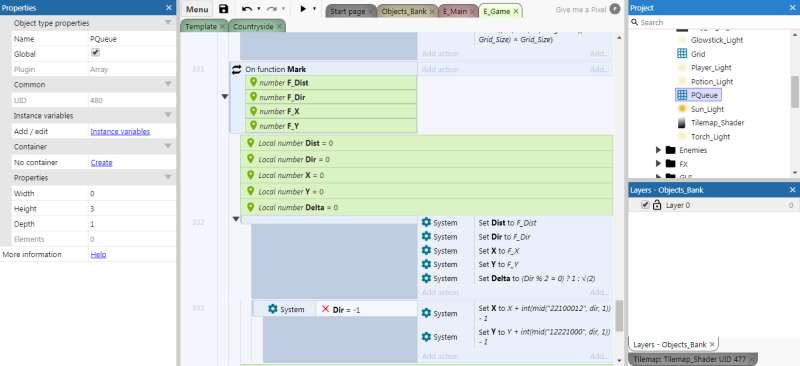Select Glowstick_Light in Project tree
800x366 pixels.
tap(717, 40)
